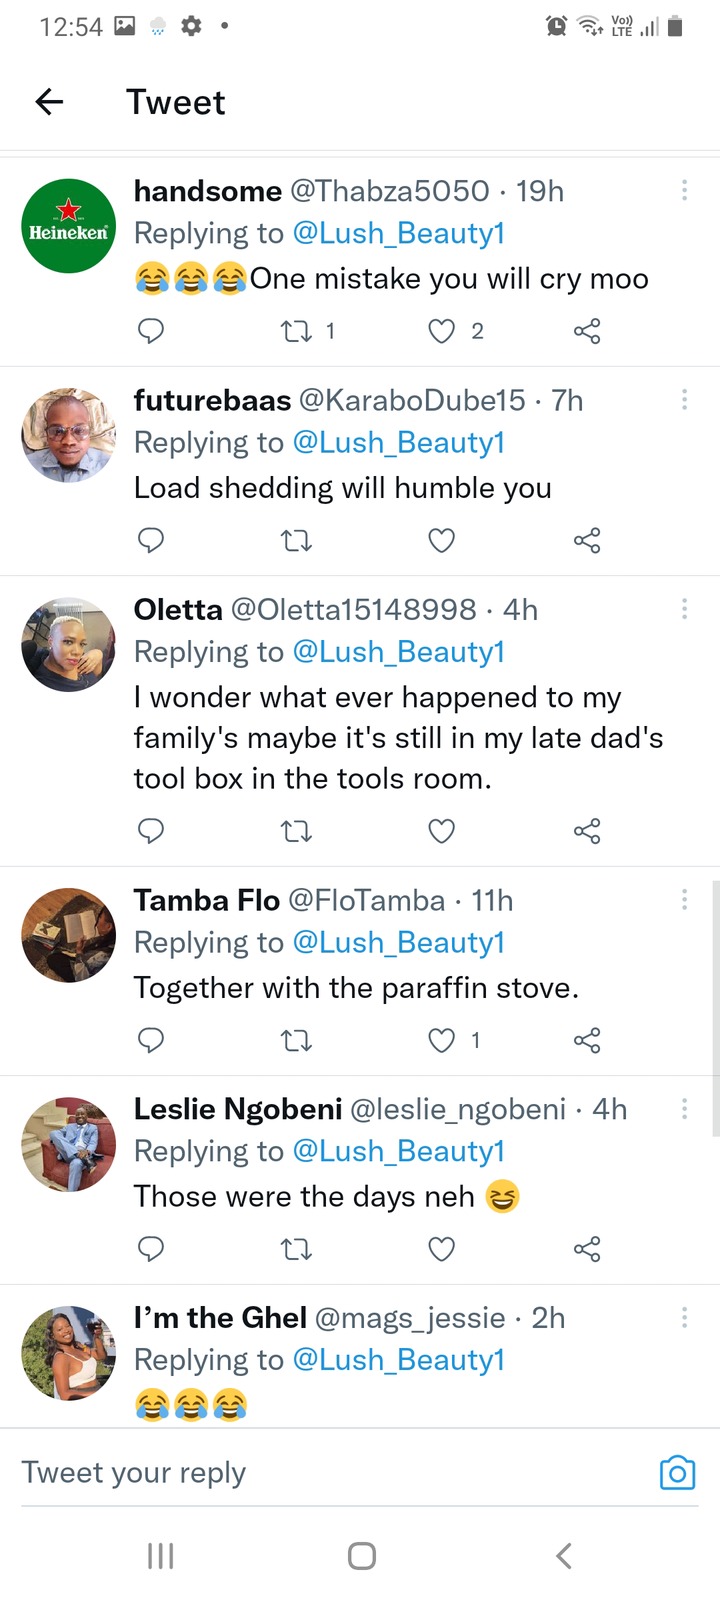Attach photo using camera icon in reply bar
The width and height of the screenshot is (720, 1600).
pyautogui.click(x=677, y=1473)
